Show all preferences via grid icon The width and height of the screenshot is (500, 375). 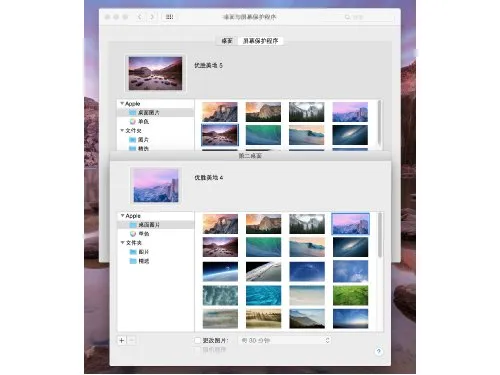click(169, 17)
